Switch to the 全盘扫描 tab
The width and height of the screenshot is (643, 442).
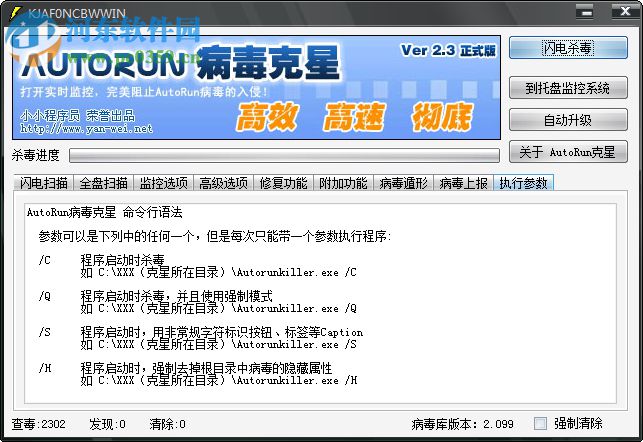(x=103, y=183)
